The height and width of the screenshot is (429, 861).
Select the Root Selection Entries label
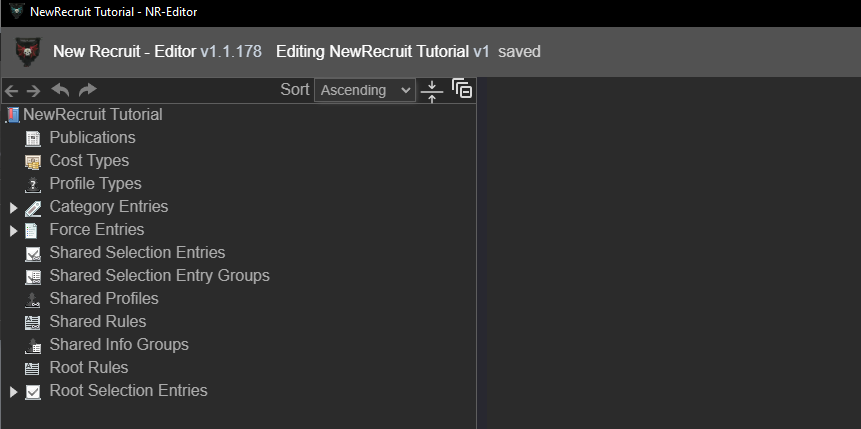click(x=128, y=391)
